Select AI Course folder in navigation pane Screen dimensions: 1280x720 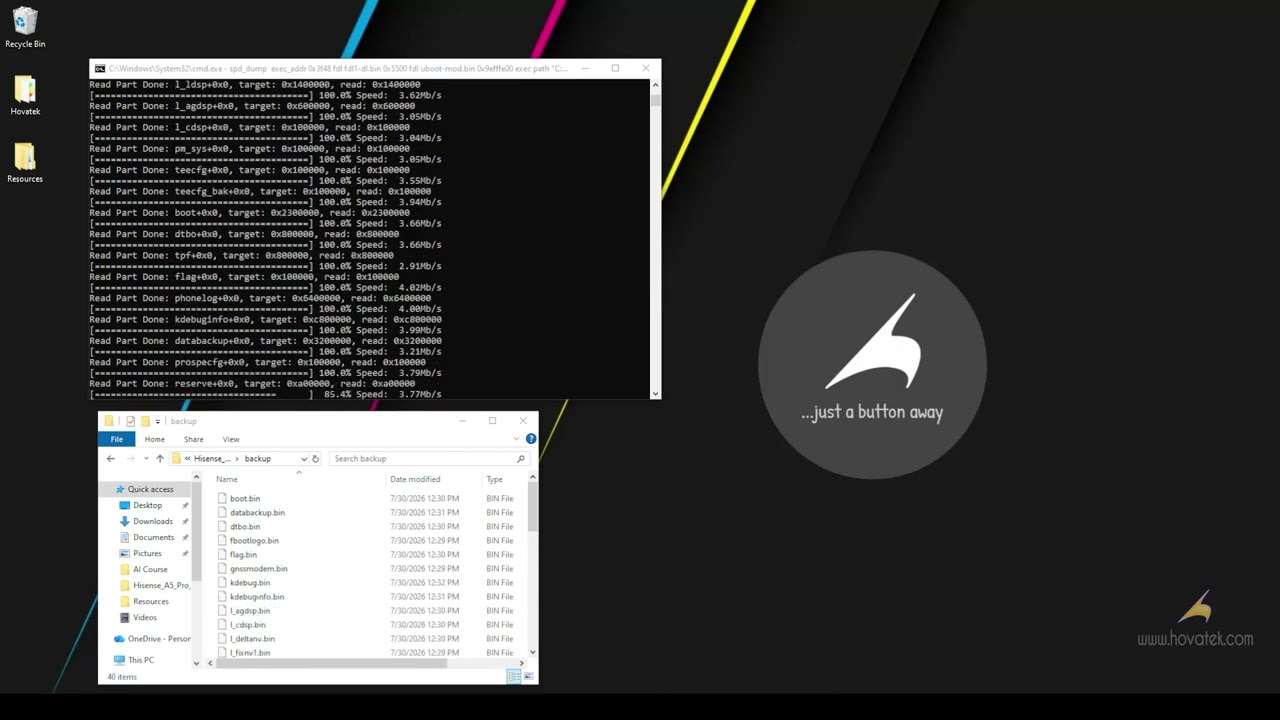(144, 569)
